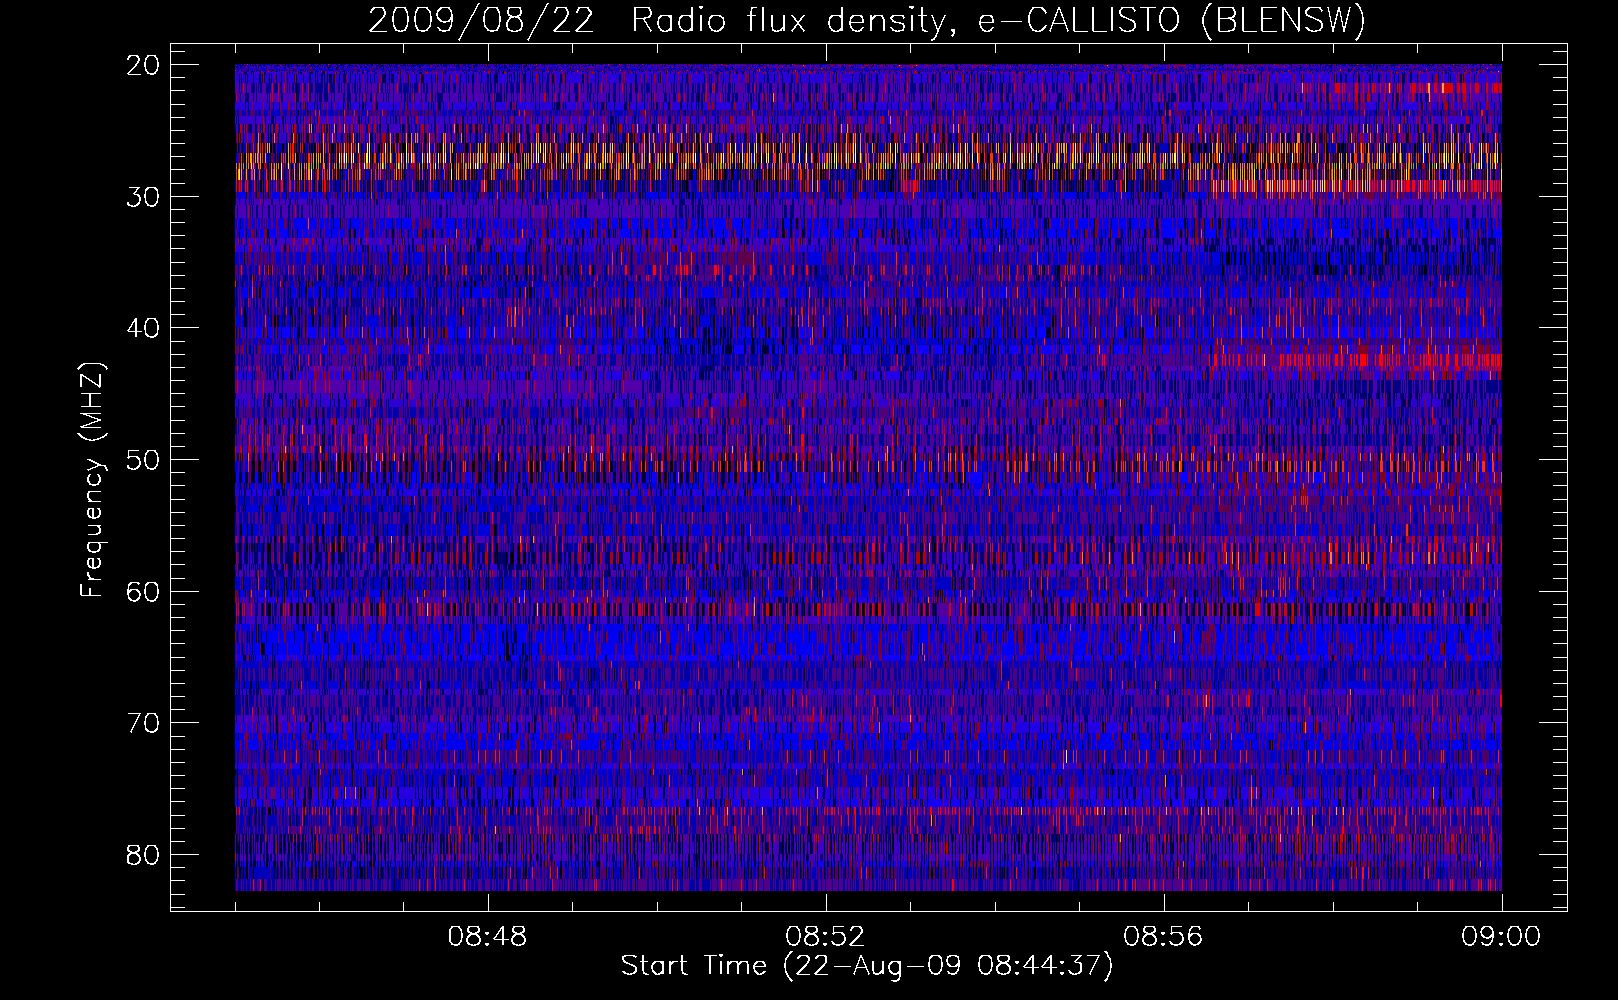Click the 70 frequency tick label
This screenshot has height=1000, width=1618.
coord(144,723)
